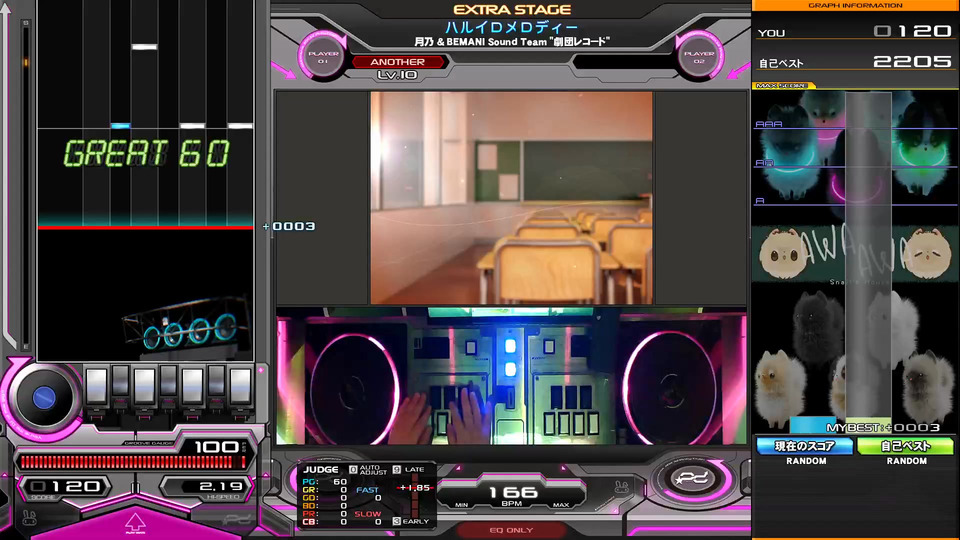
Task: Click the AAA rank line label
Action: click(x=768, y=124)
